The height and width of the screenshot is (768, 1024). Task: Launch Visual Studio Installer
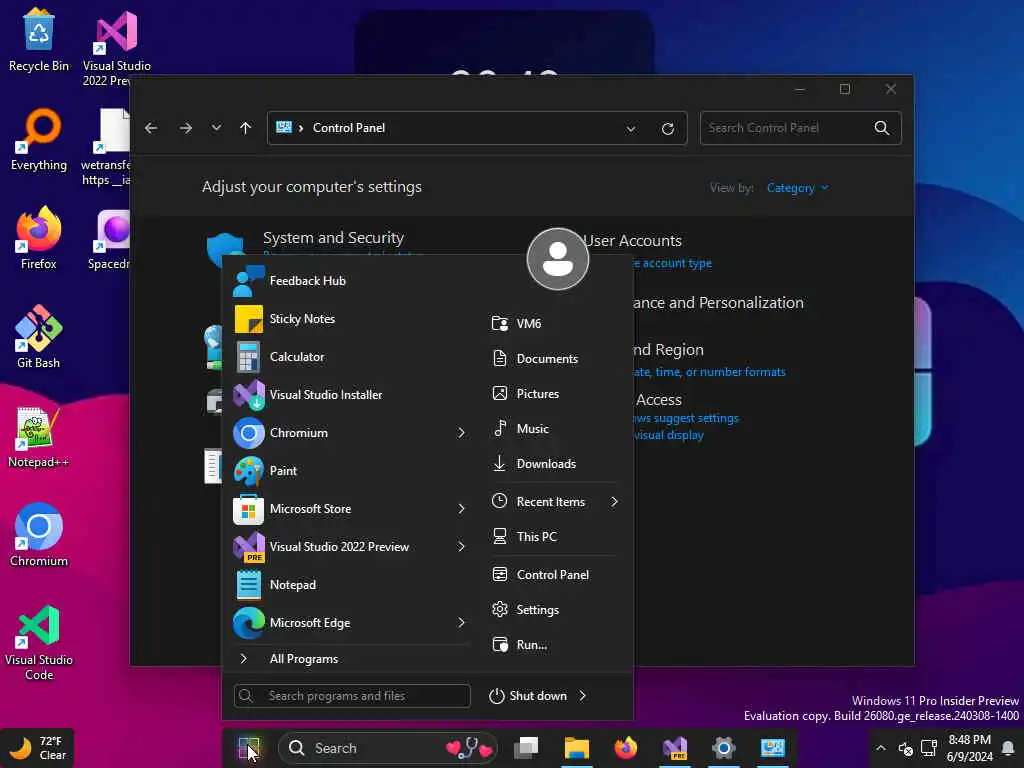click(x=351, y=394)
